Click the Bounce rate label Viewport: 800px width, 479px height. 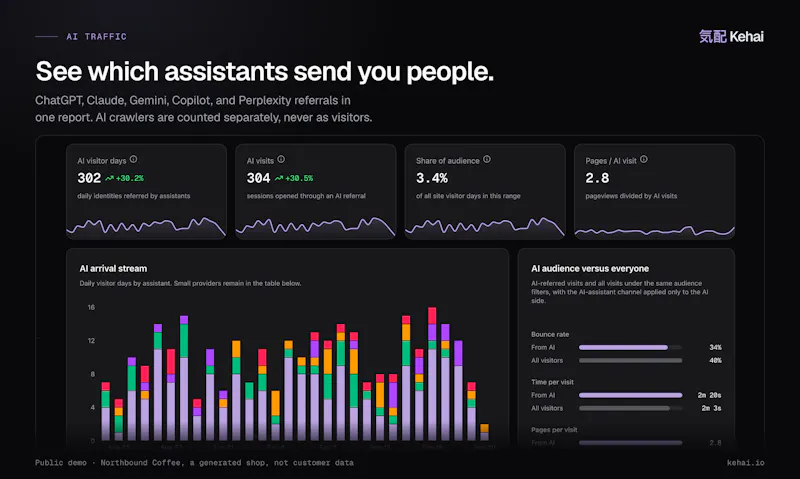point(550,335)
